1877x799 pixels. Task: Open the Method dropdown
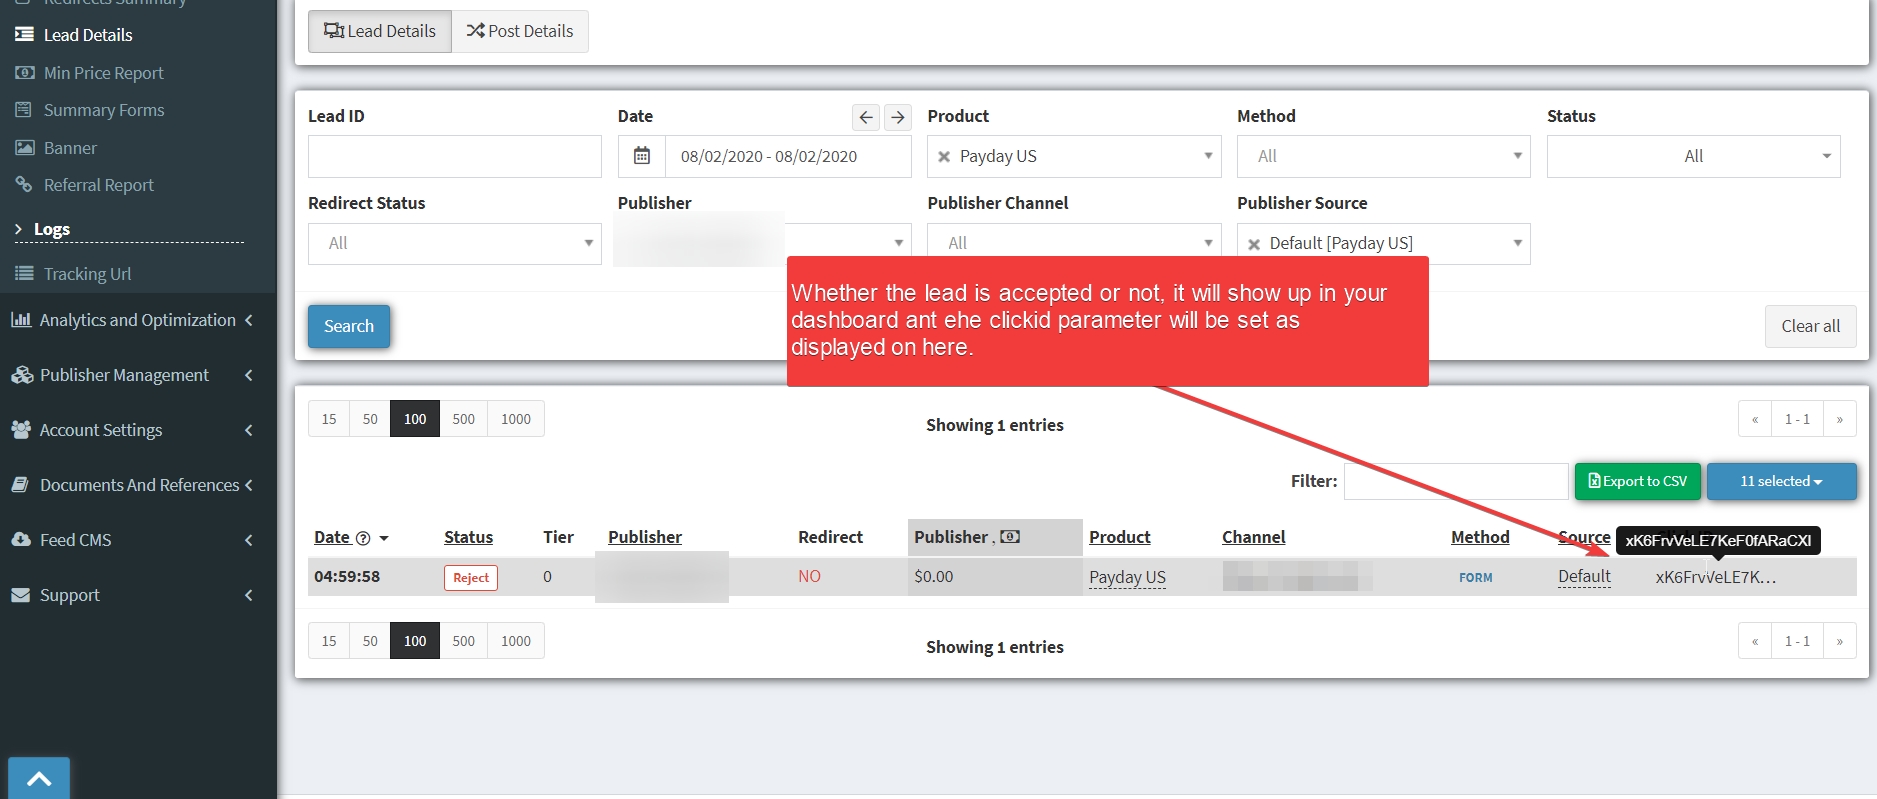[1383, 156]
